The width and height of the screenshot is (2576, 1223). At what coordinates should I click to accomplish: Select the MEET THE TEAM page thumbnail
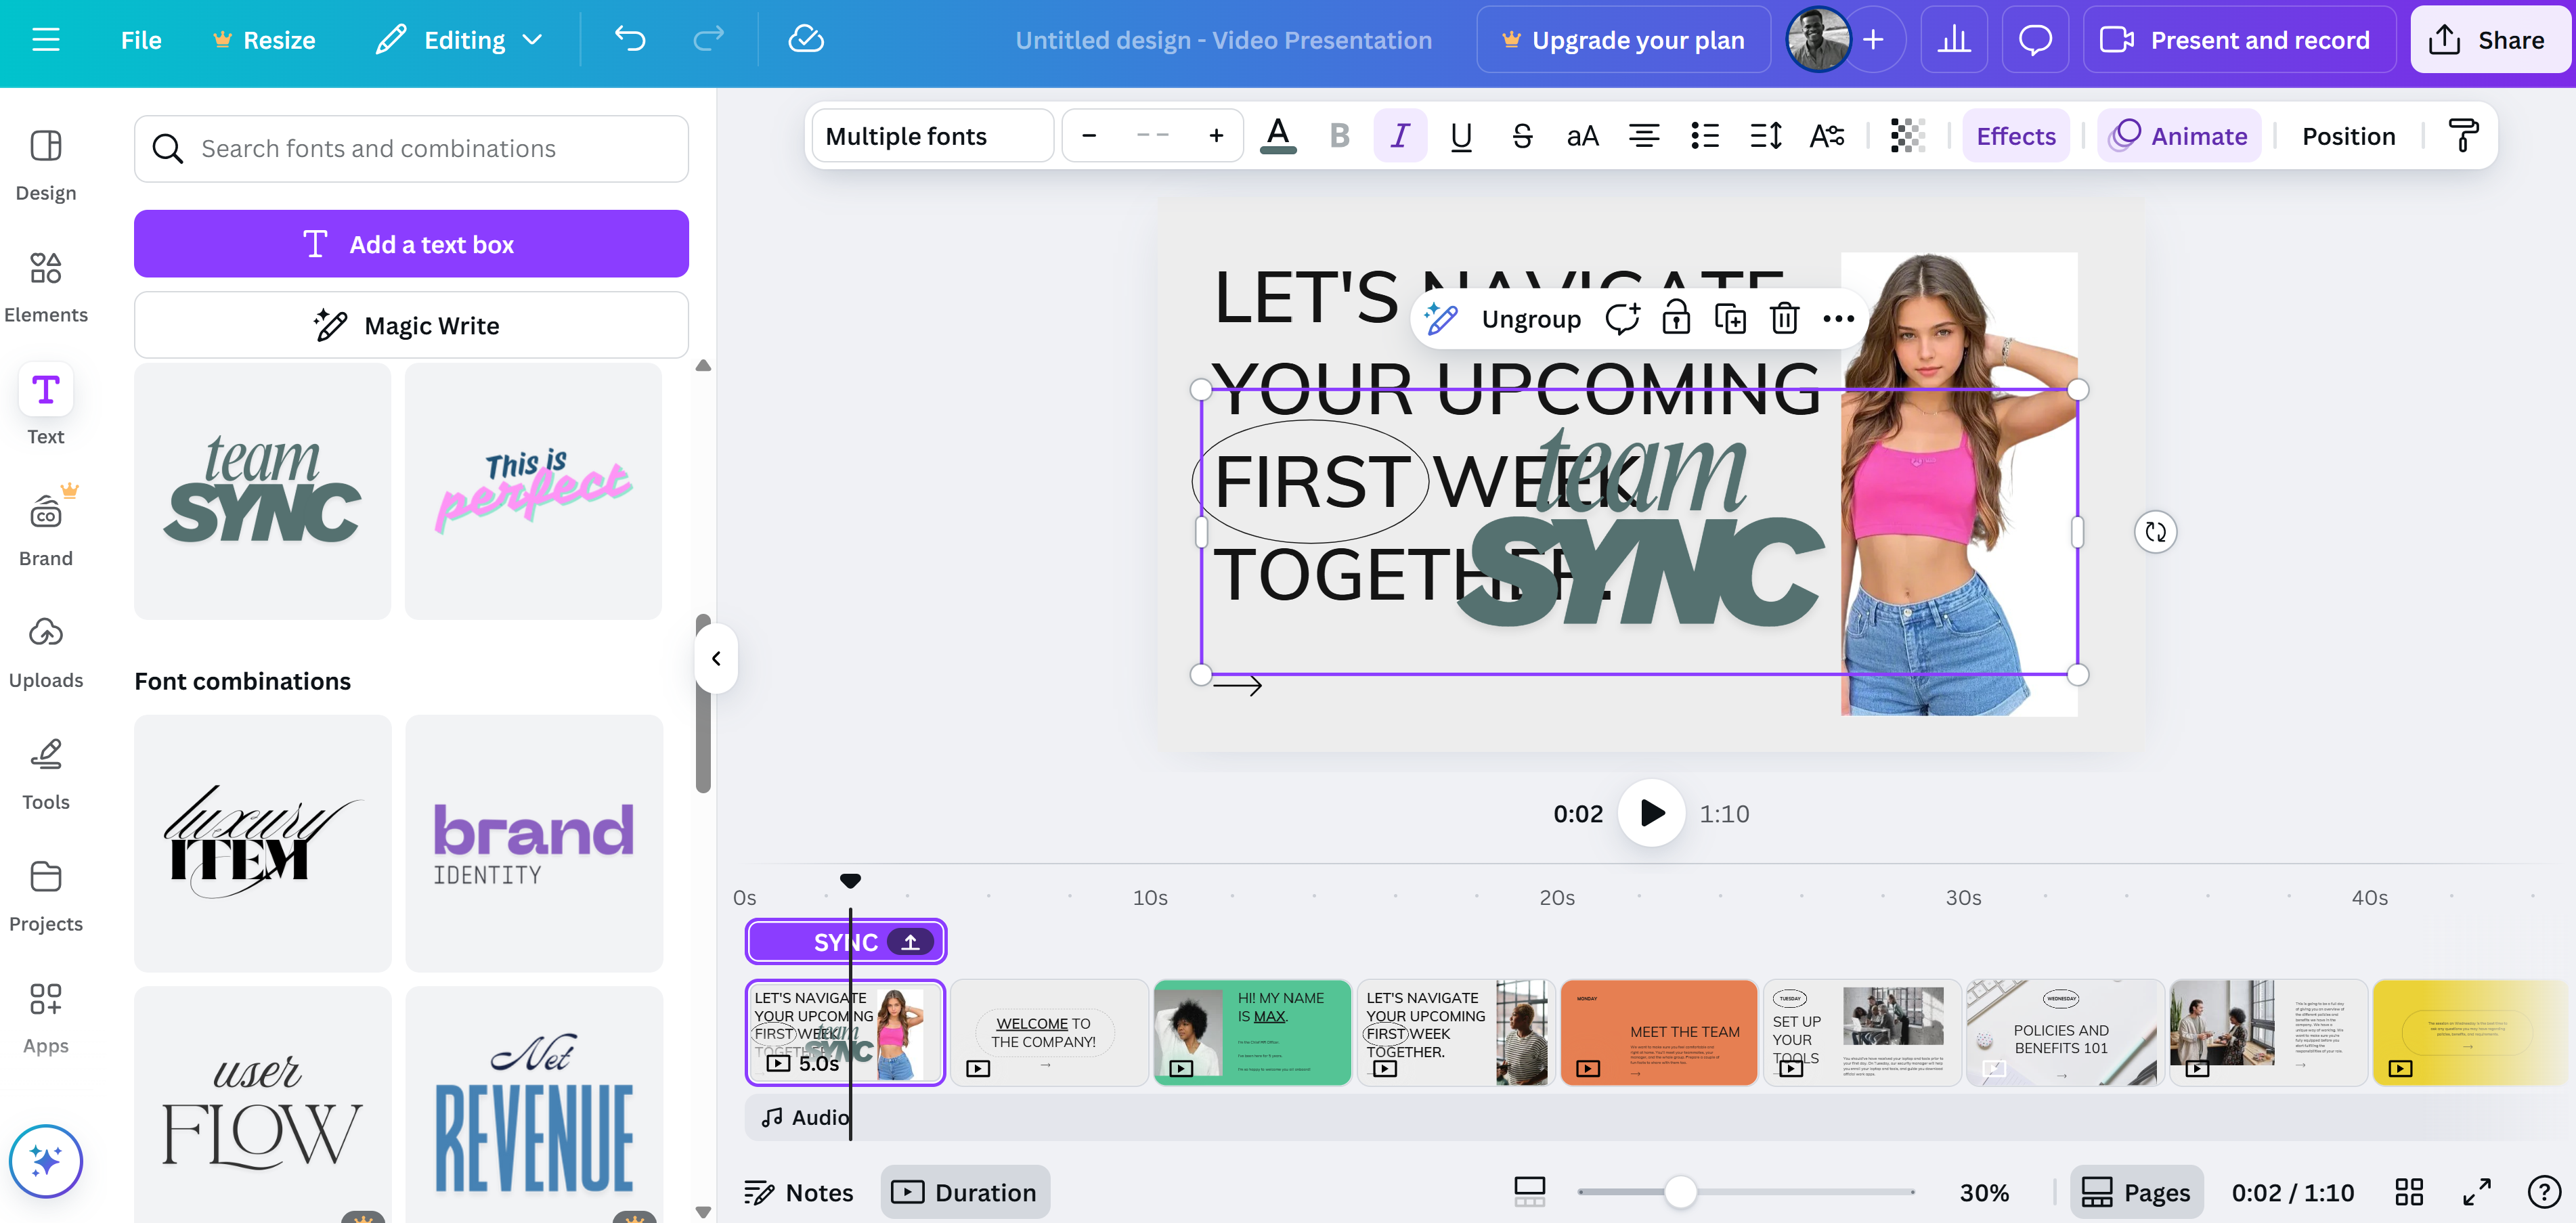pos(1658,1032)
